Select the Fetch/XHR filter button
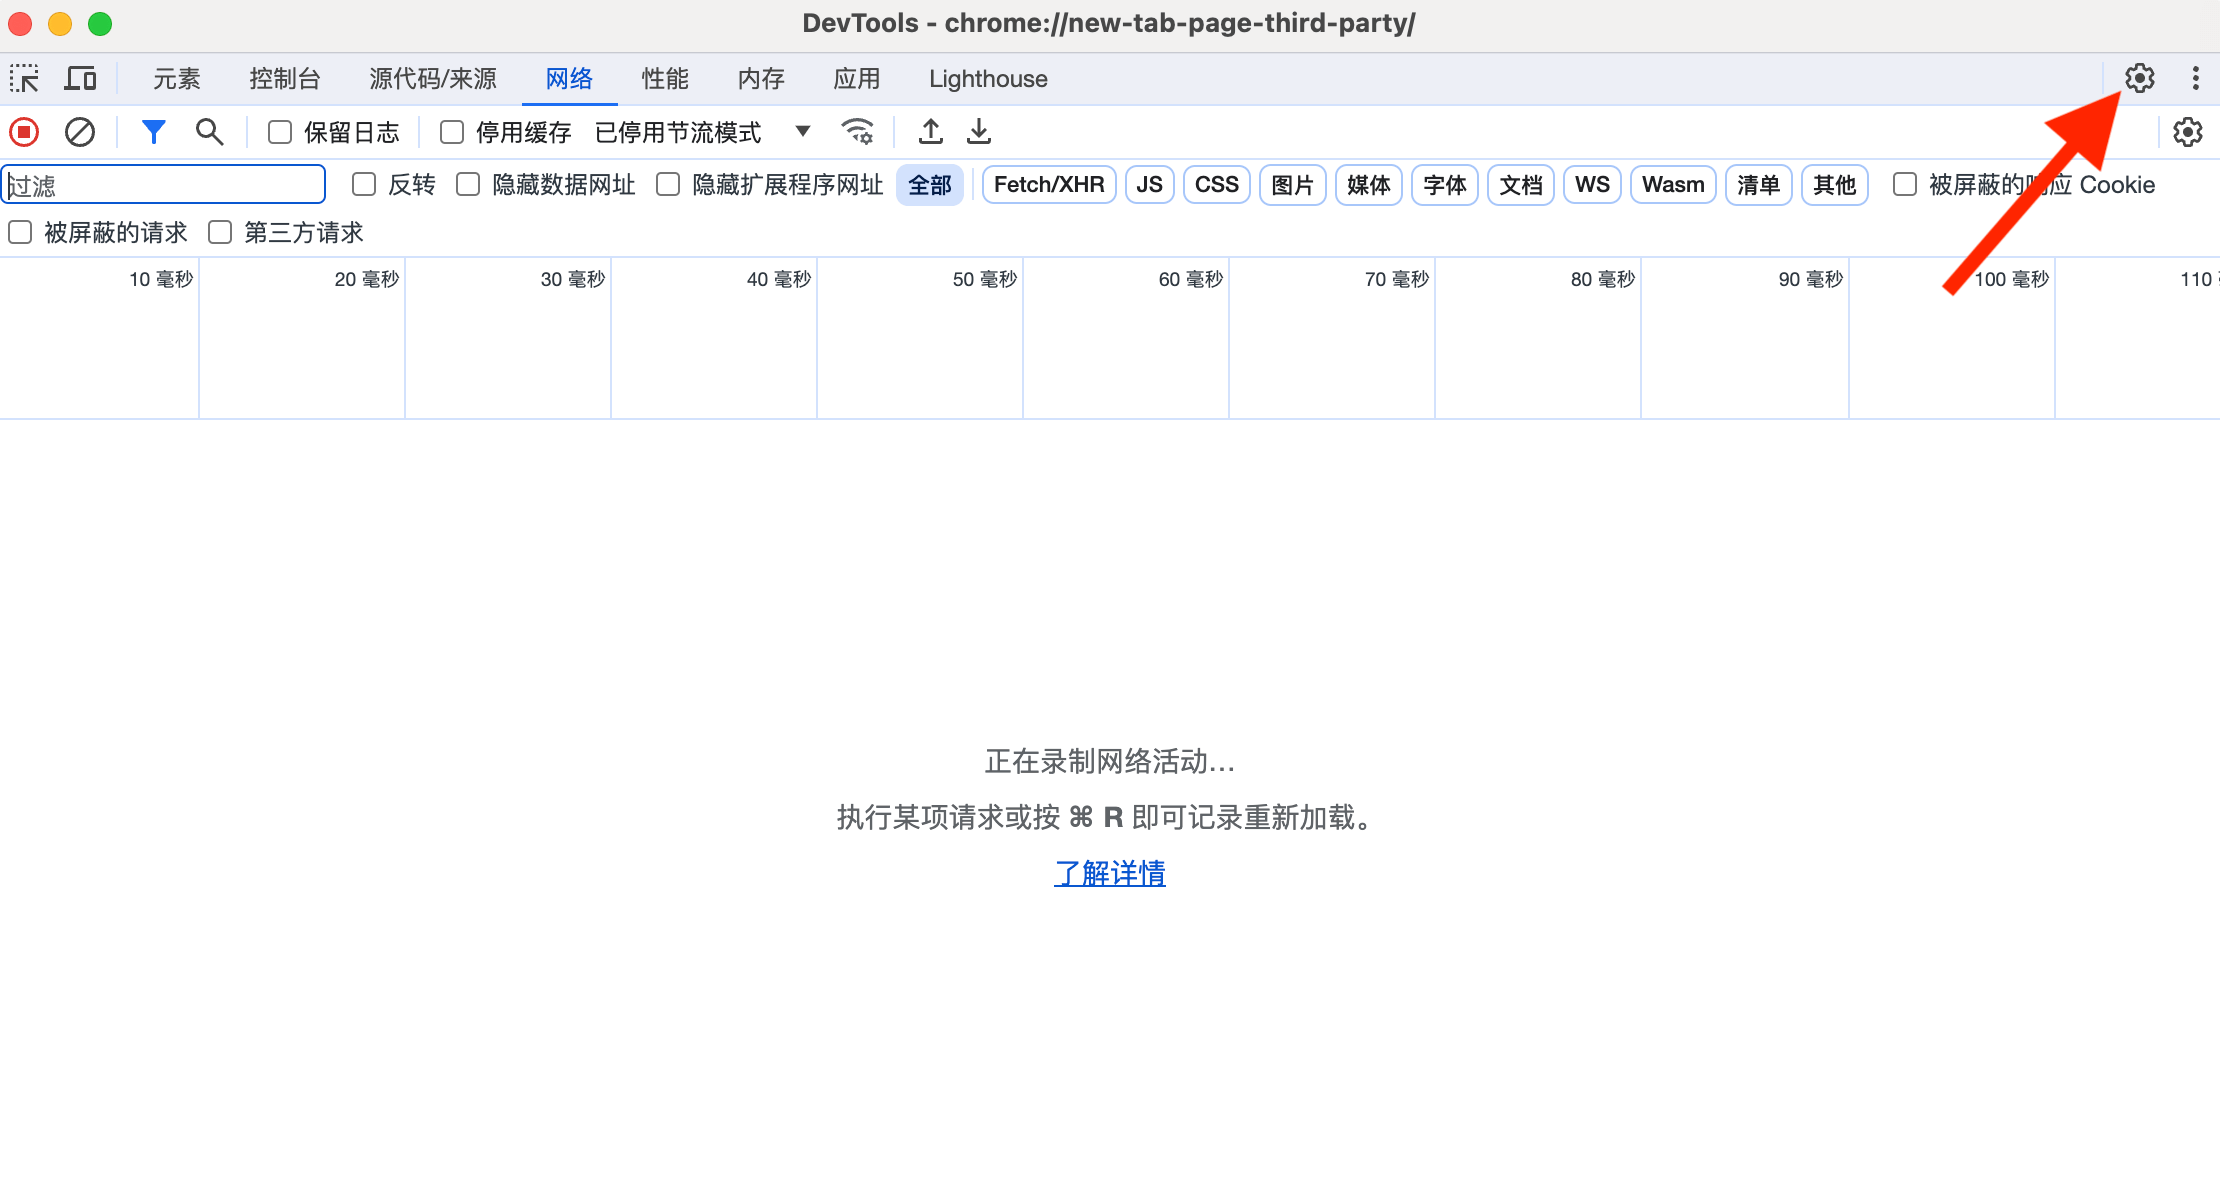 [x=1048, y=185]
